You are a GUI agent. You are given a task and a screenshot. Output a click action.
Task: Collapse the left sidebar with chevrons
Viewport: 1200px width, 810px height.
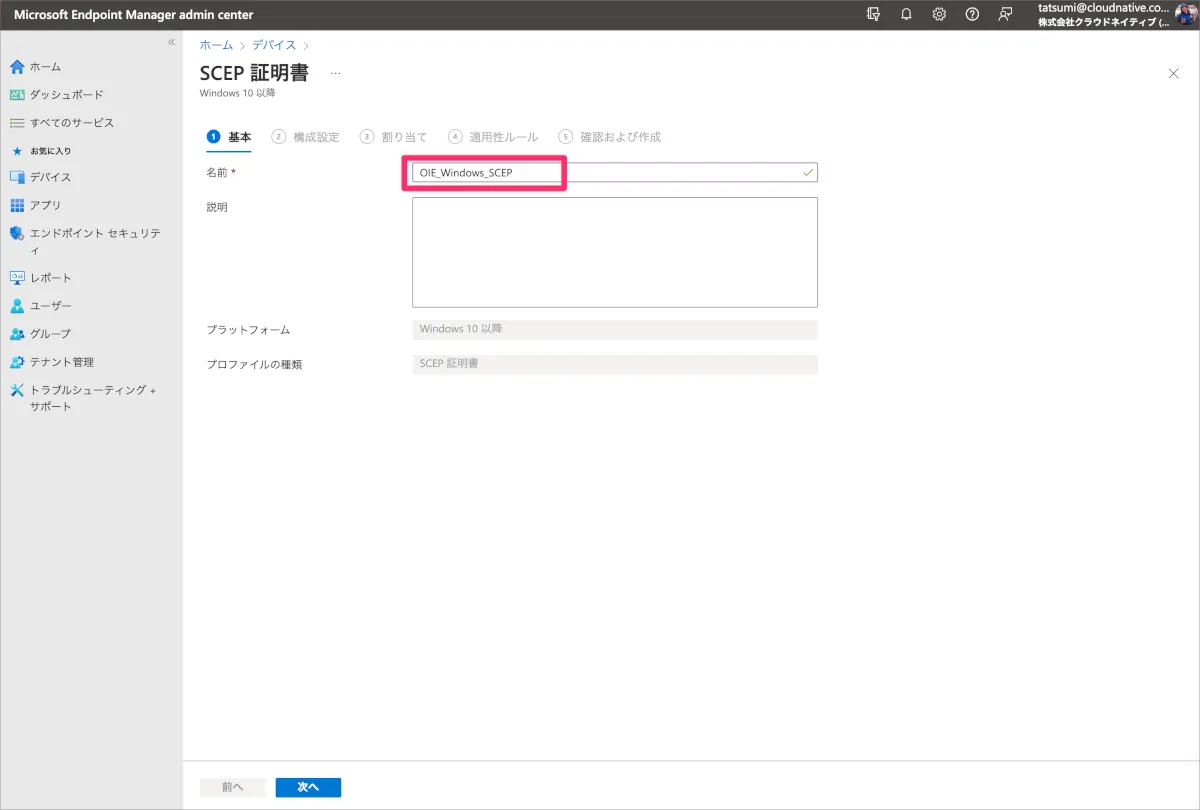[171, 42]
